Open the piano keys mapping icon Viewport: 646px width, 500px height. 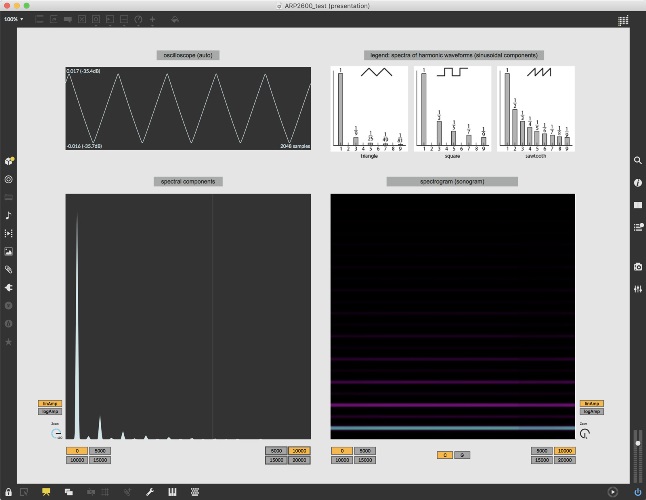point(172,492)
